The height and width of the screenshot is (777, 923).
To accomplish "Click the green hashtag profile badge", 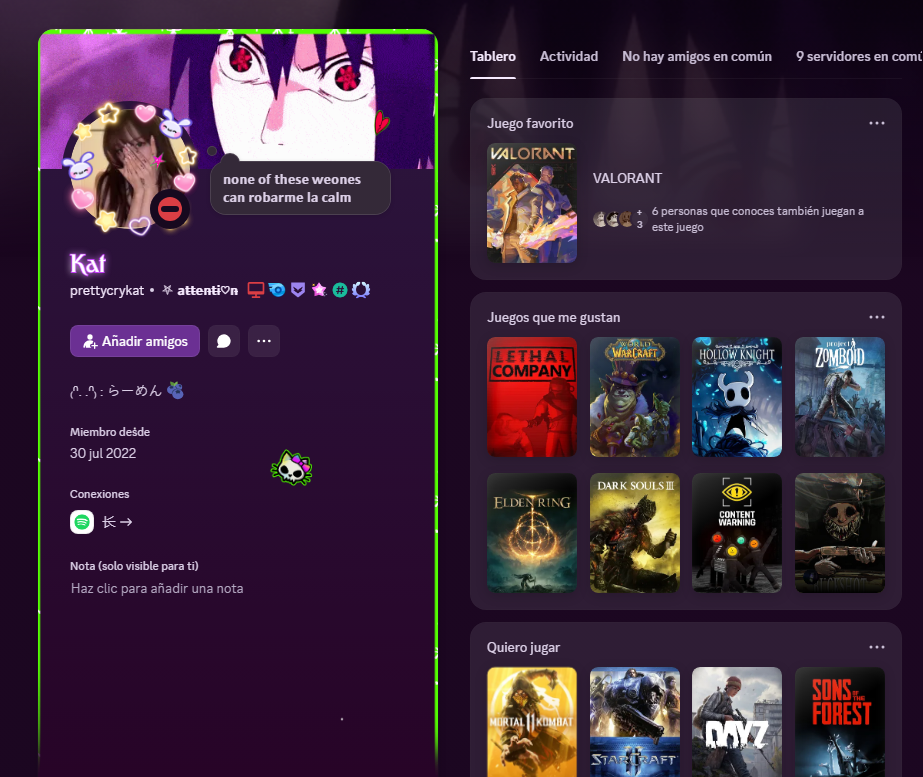I will [x=340, y=290].
